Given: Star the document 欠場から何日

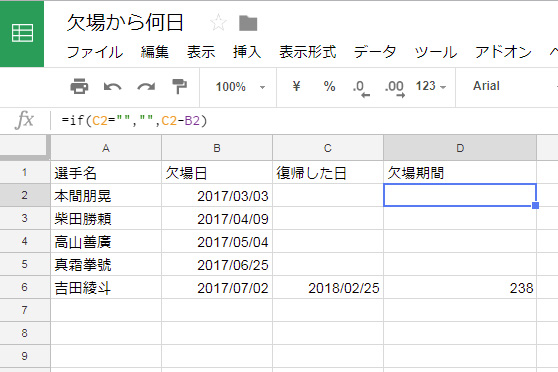Looking at the screenshot, I should [218, 23].
